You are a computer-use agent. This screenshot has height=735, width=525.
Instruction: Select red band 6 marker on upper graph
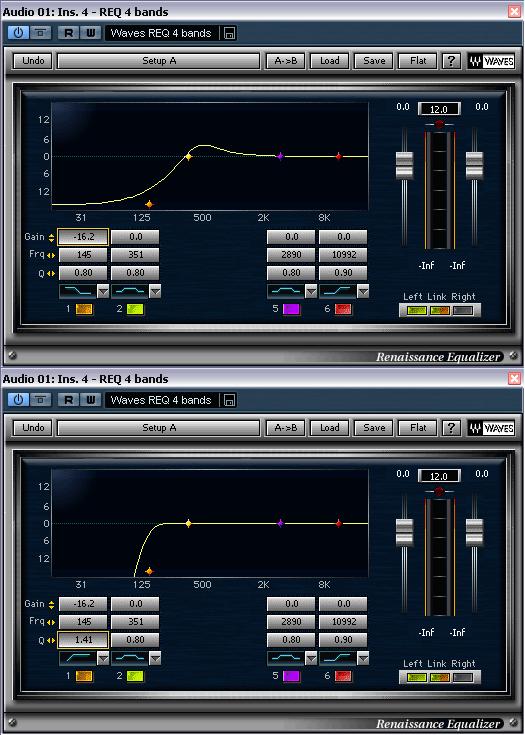point(339,157)
